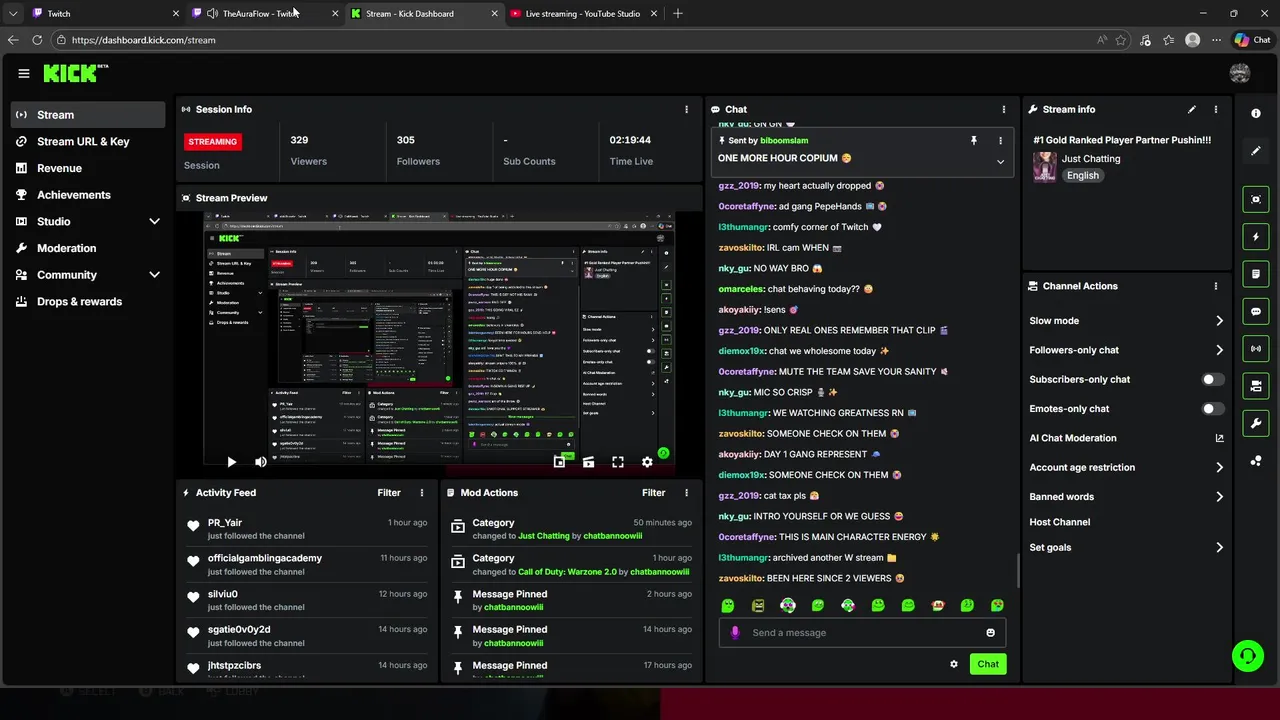This screenshot has width=1280, height=720.
Task: Select the green focus-frame icon in right sidebar
Action: (1256, 200)
